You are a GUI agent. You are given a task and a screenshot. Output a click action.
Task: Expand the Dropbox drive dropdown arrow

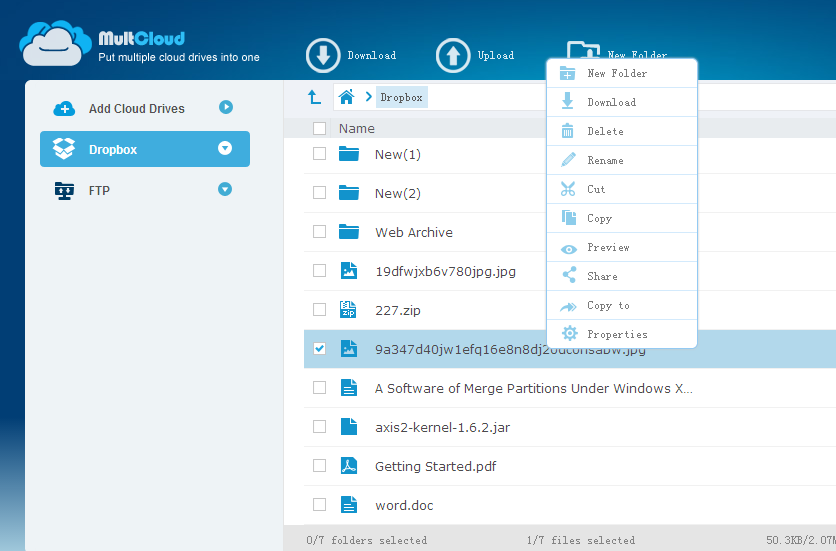point(225,148)
